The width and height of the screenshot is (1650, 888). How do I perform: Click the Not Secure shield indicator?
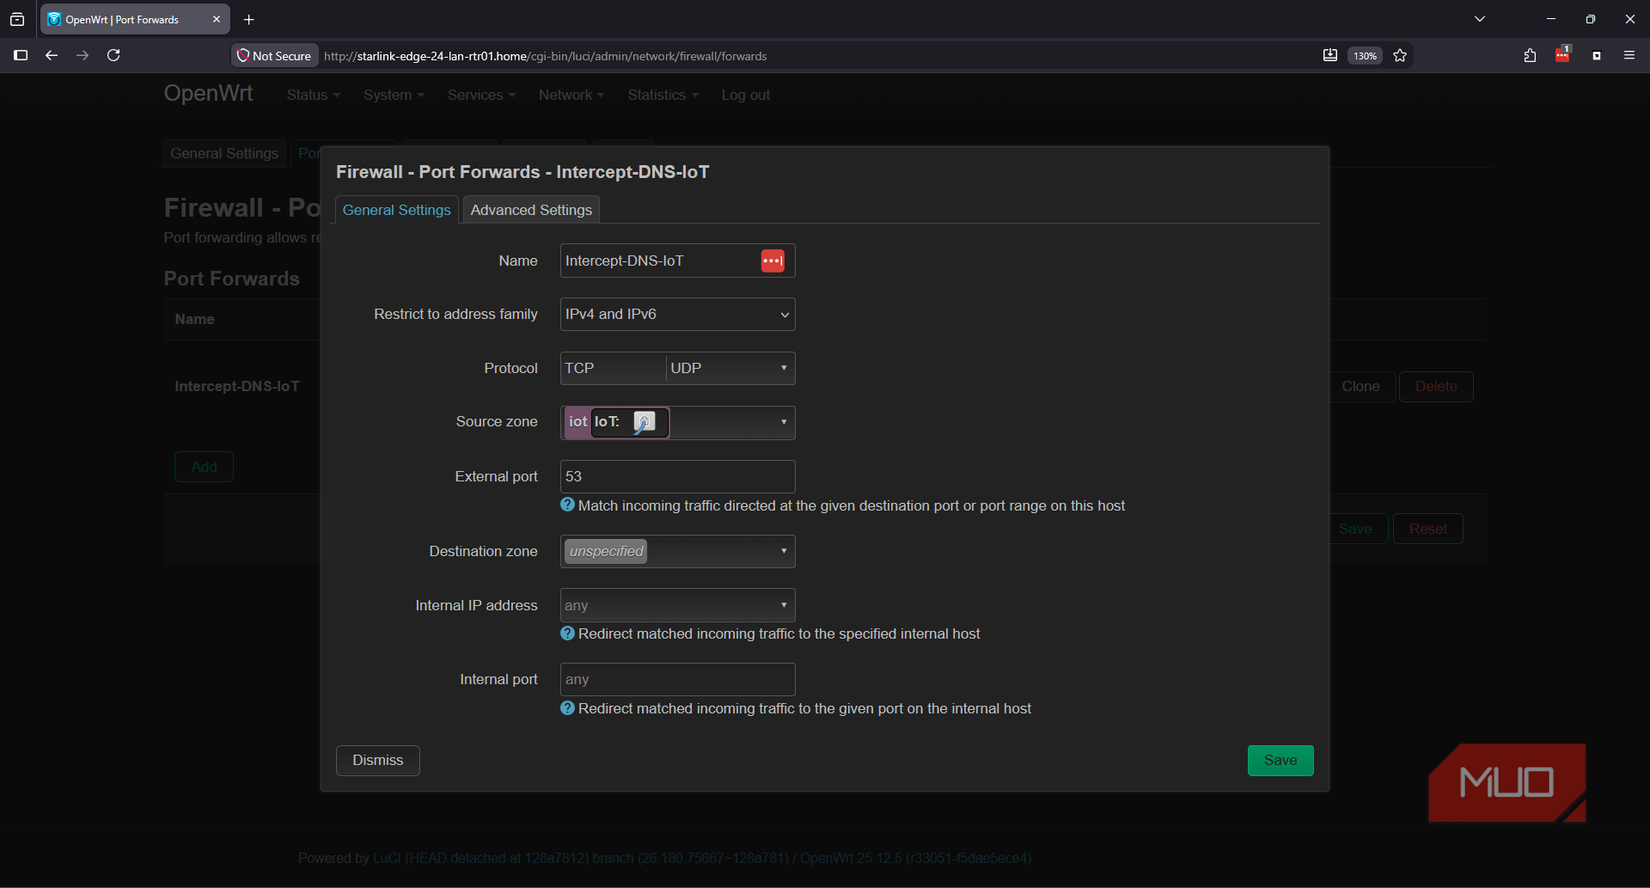274,56
